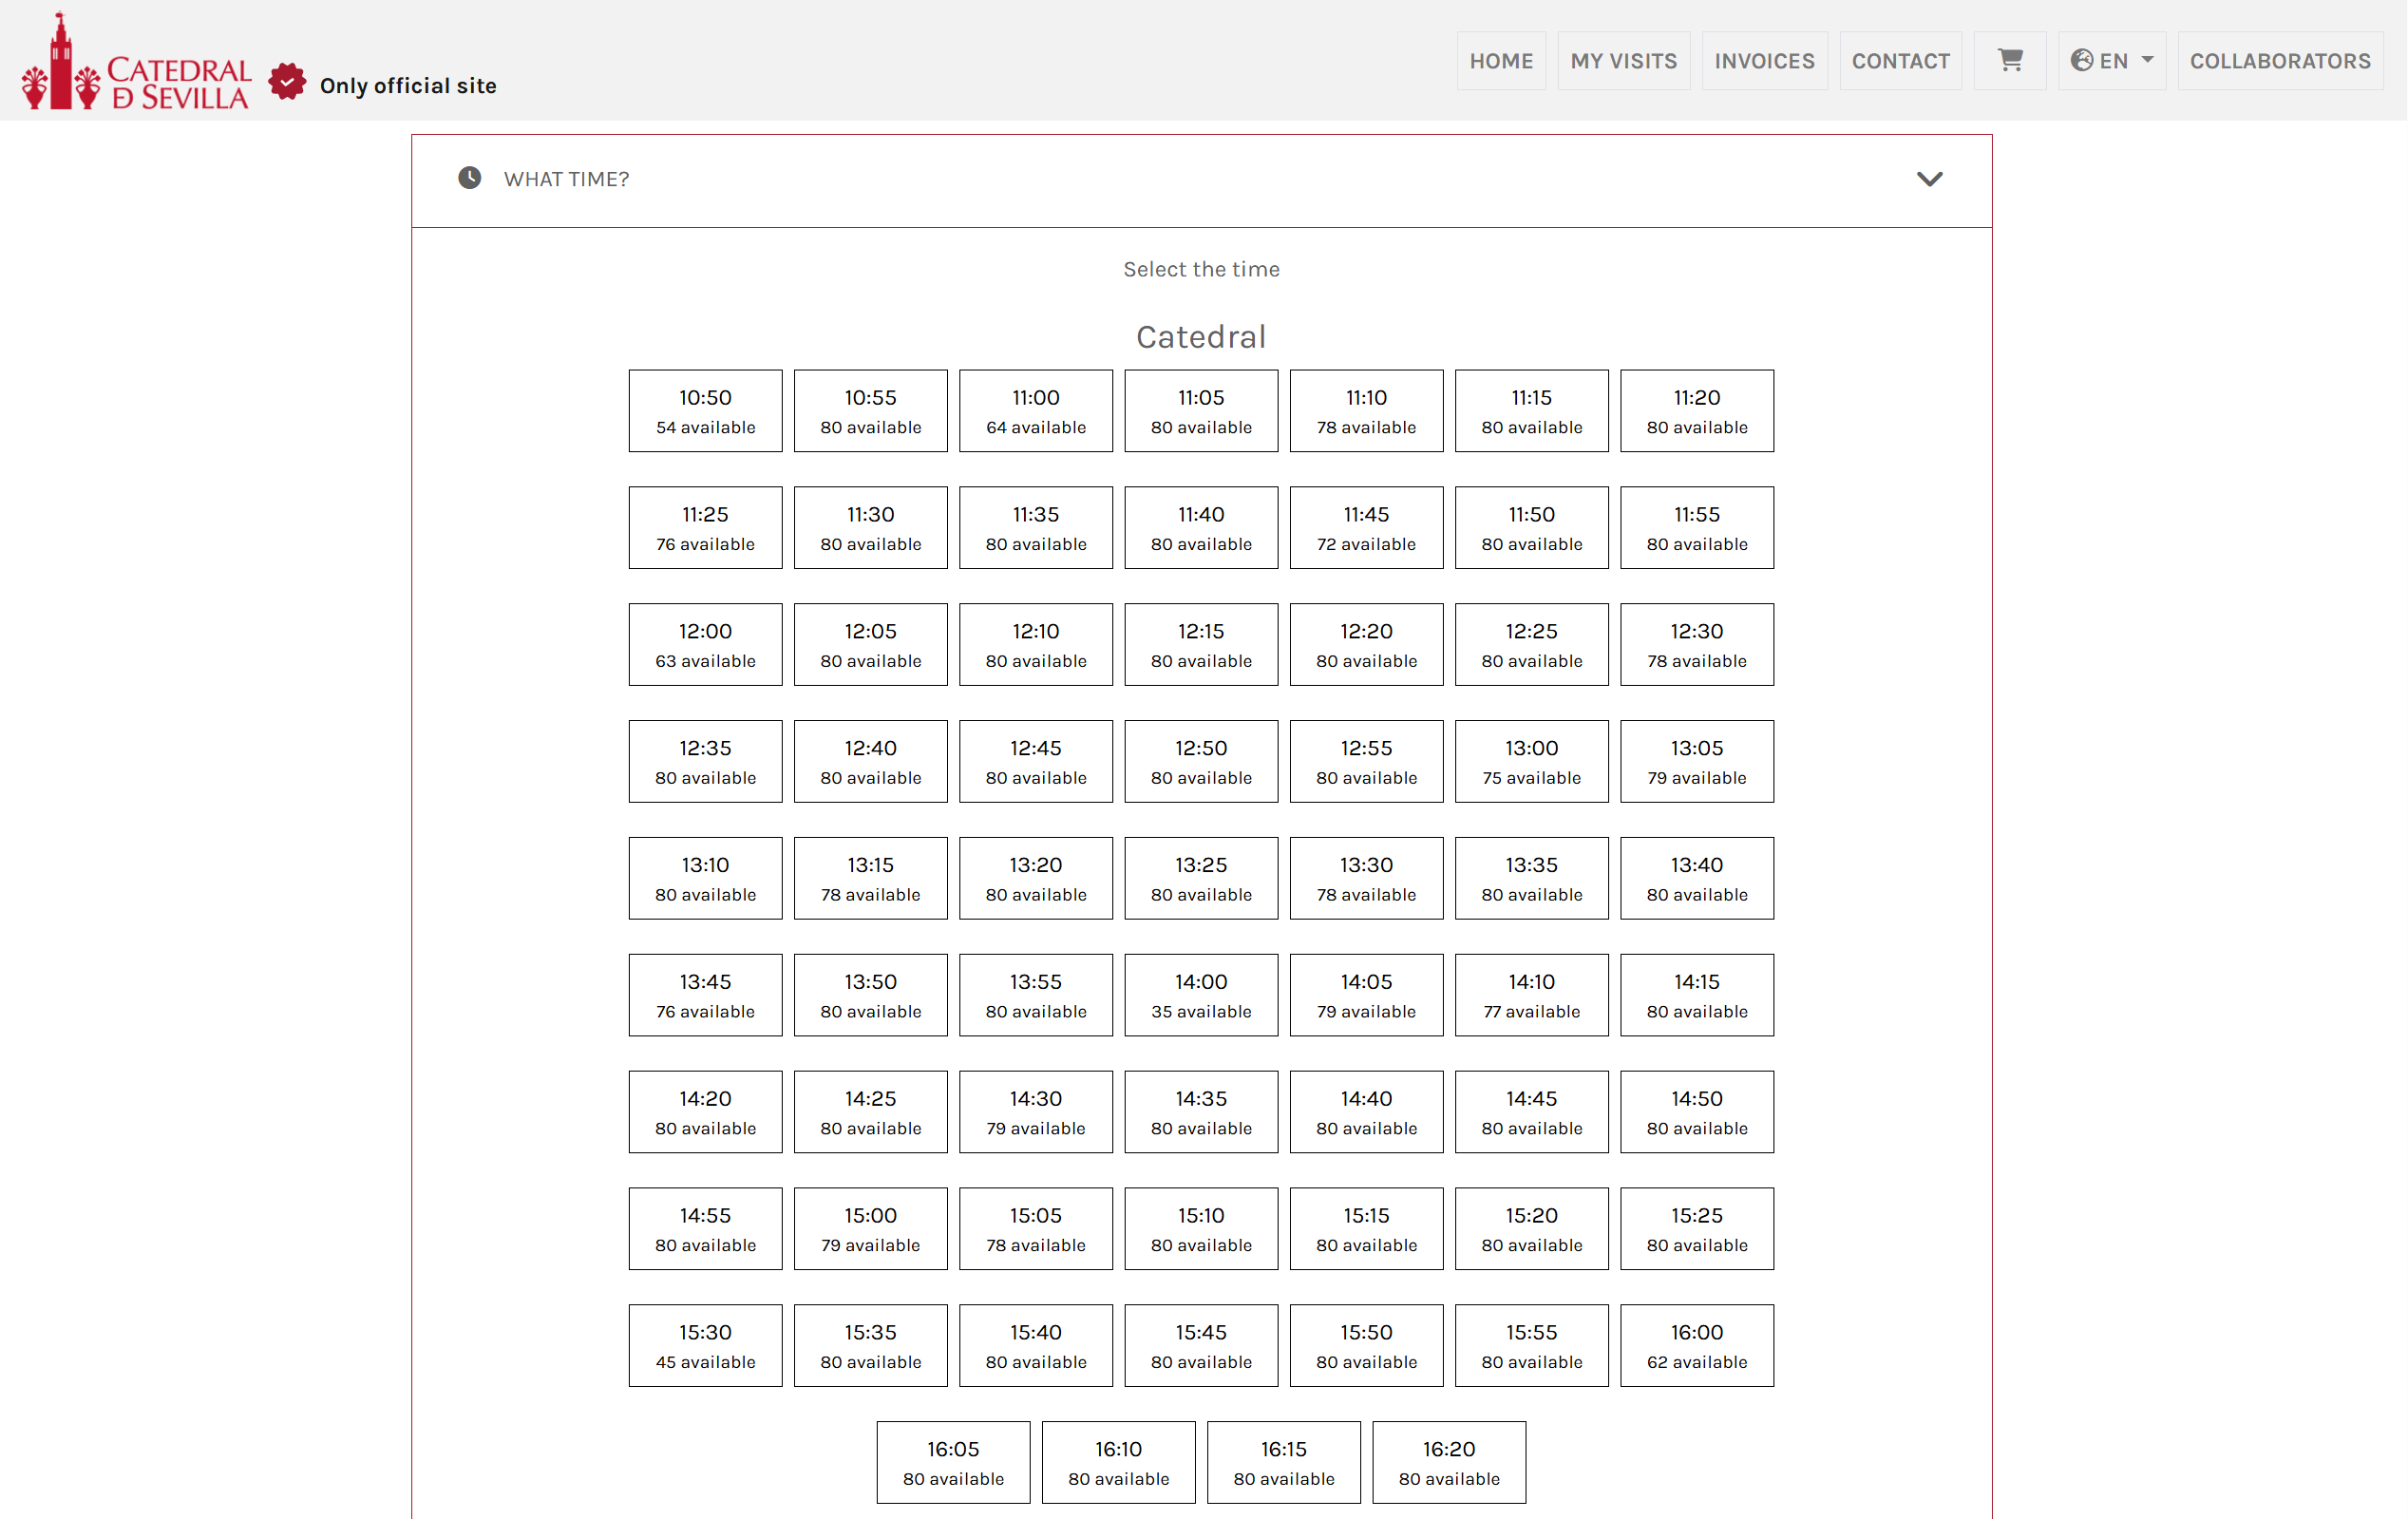Click the Catedral de Sevilla logo
This screenshot has height=1519, width=2408.
137,63
